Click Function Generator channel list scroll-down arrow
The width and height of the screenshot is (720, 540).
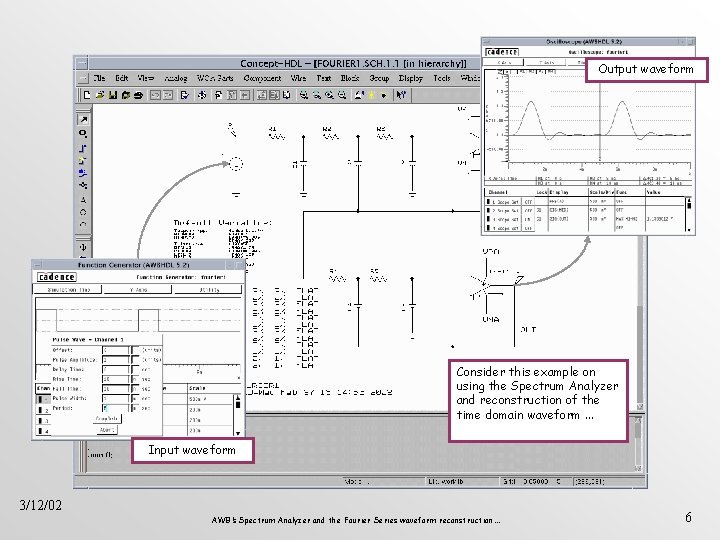pyautogui.click(x=238, y=433)
